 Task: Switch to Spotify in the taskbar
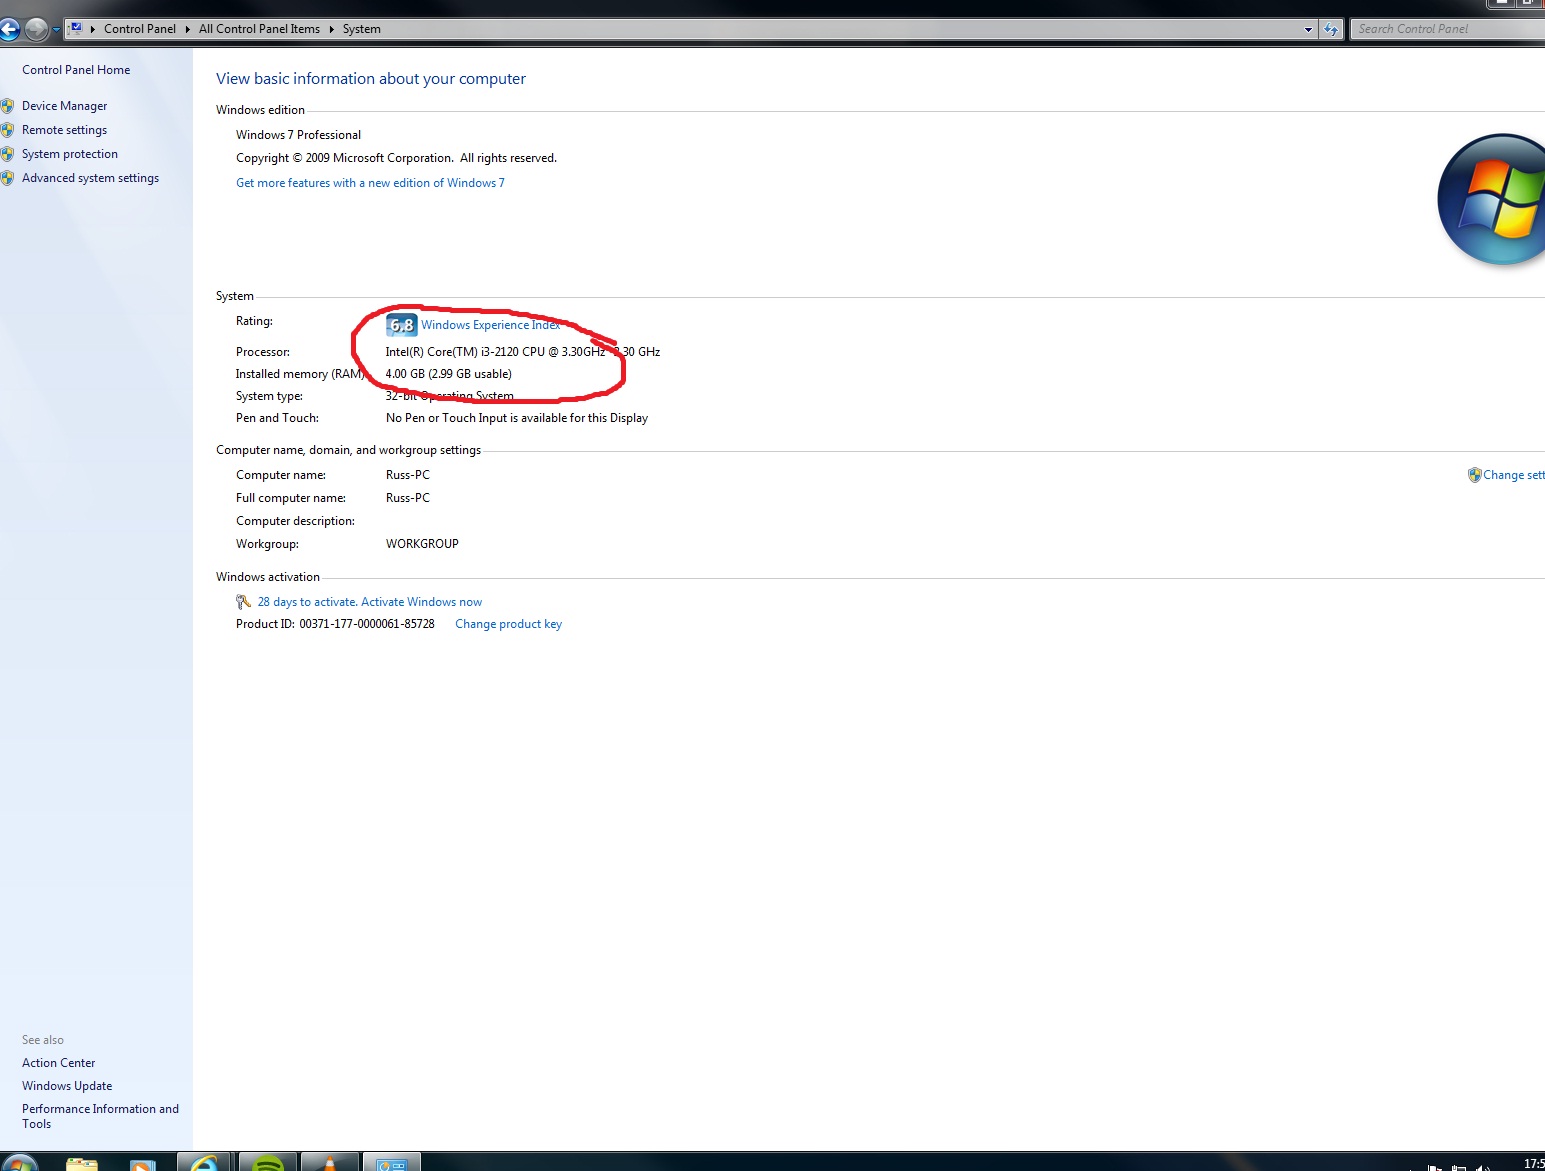[268, 1161]
